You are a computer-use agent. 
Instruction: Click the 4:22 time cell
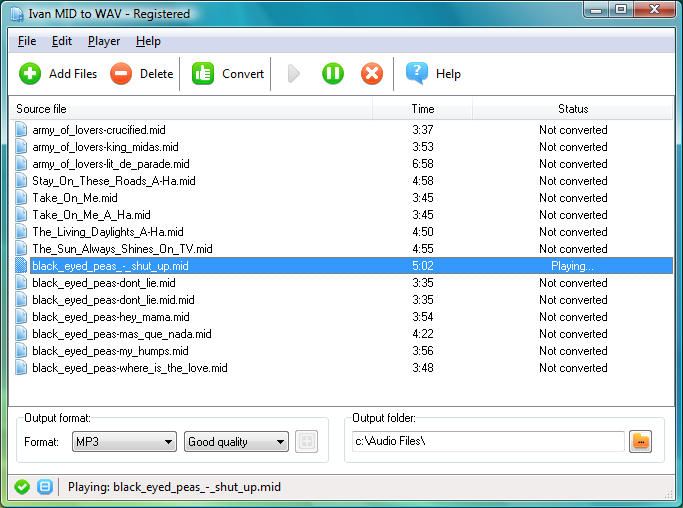point(423,334)
